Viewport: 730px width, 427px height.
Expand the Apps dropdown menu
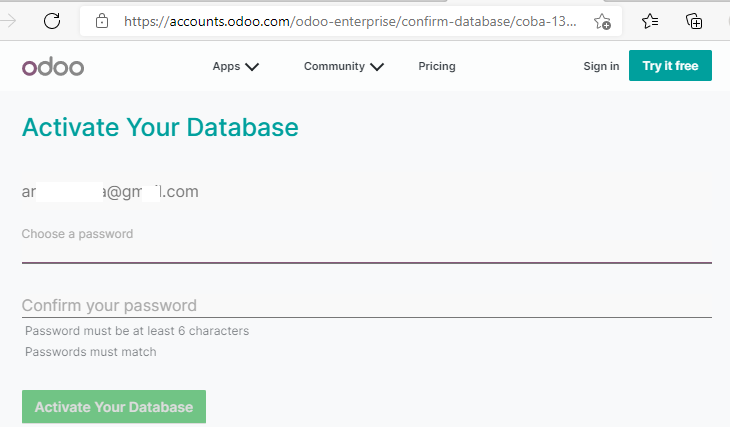pos(236,66)
